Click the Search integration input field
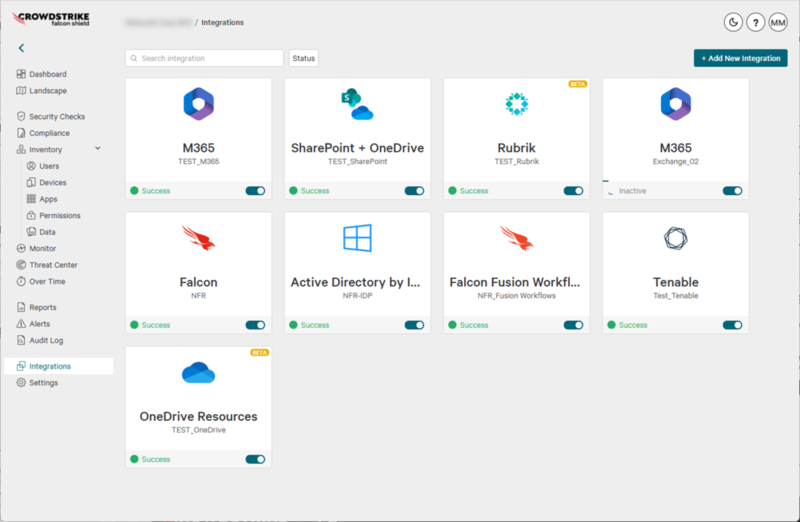The image size is (800, 522). 204,58
